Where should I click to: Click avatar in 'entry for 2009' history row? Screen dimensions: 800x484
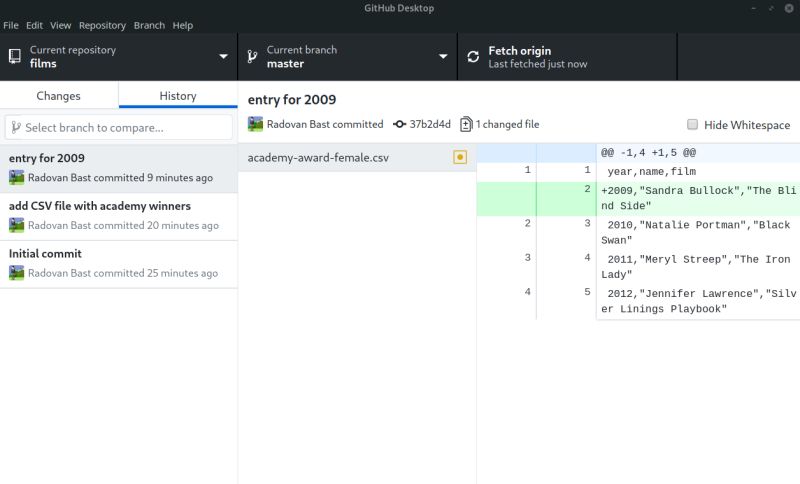point(16,177)
